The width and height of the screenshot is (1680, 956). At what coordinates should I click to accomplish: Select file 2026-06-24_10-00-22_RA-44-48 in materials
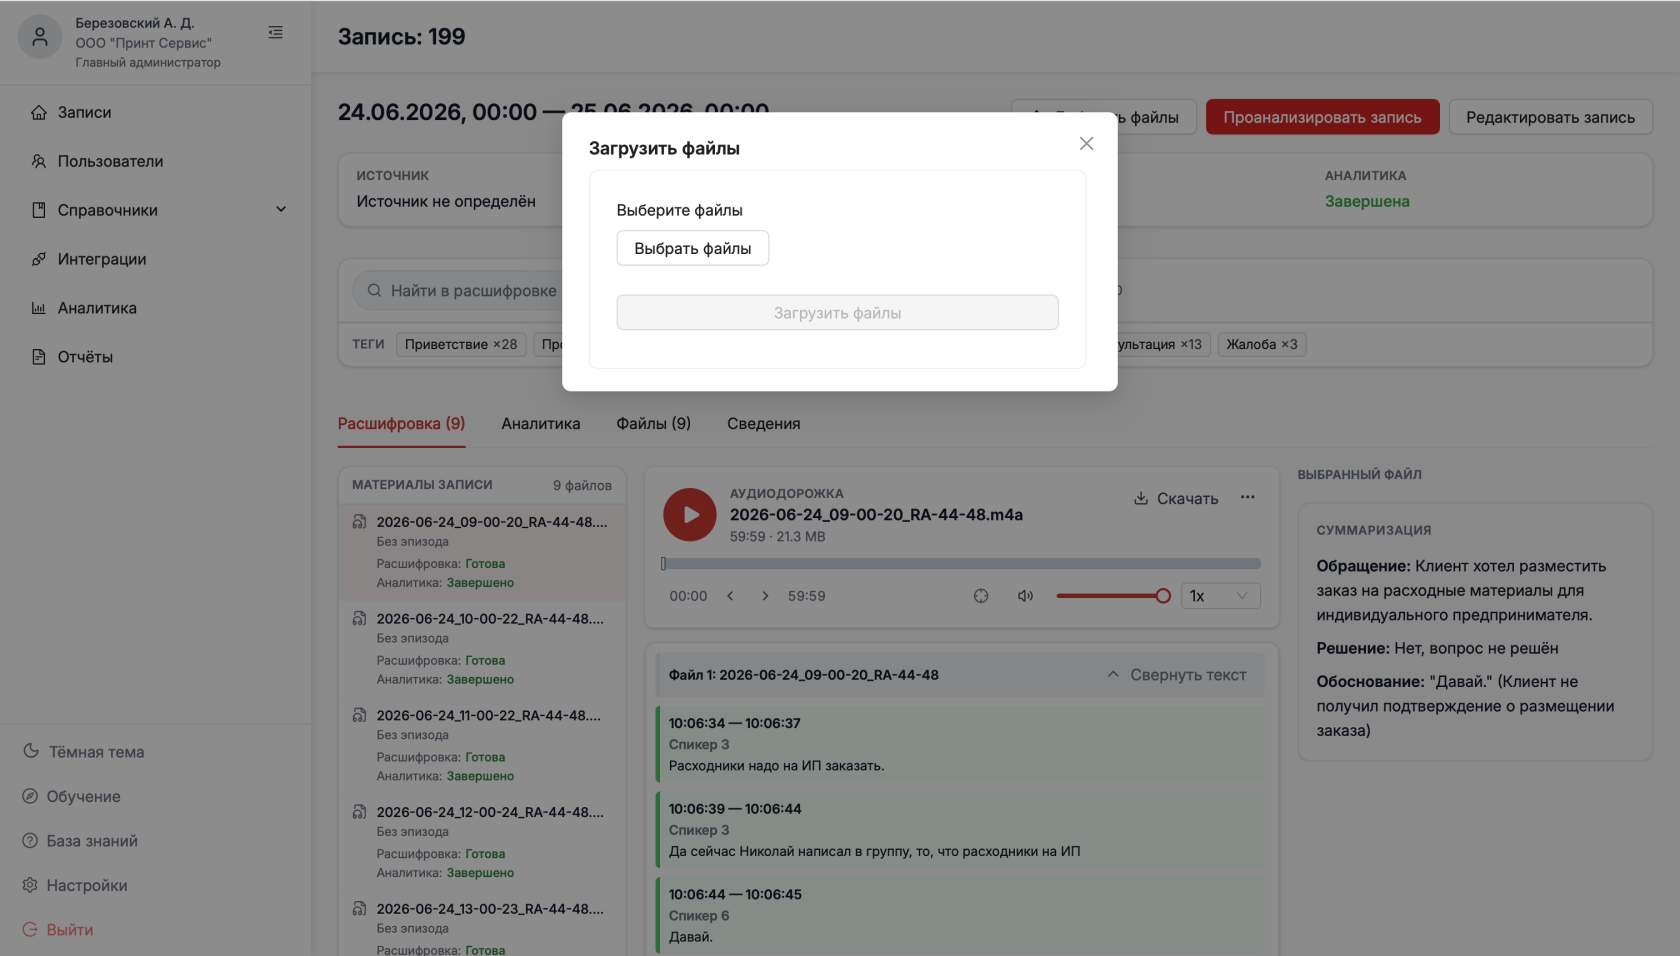482,648
